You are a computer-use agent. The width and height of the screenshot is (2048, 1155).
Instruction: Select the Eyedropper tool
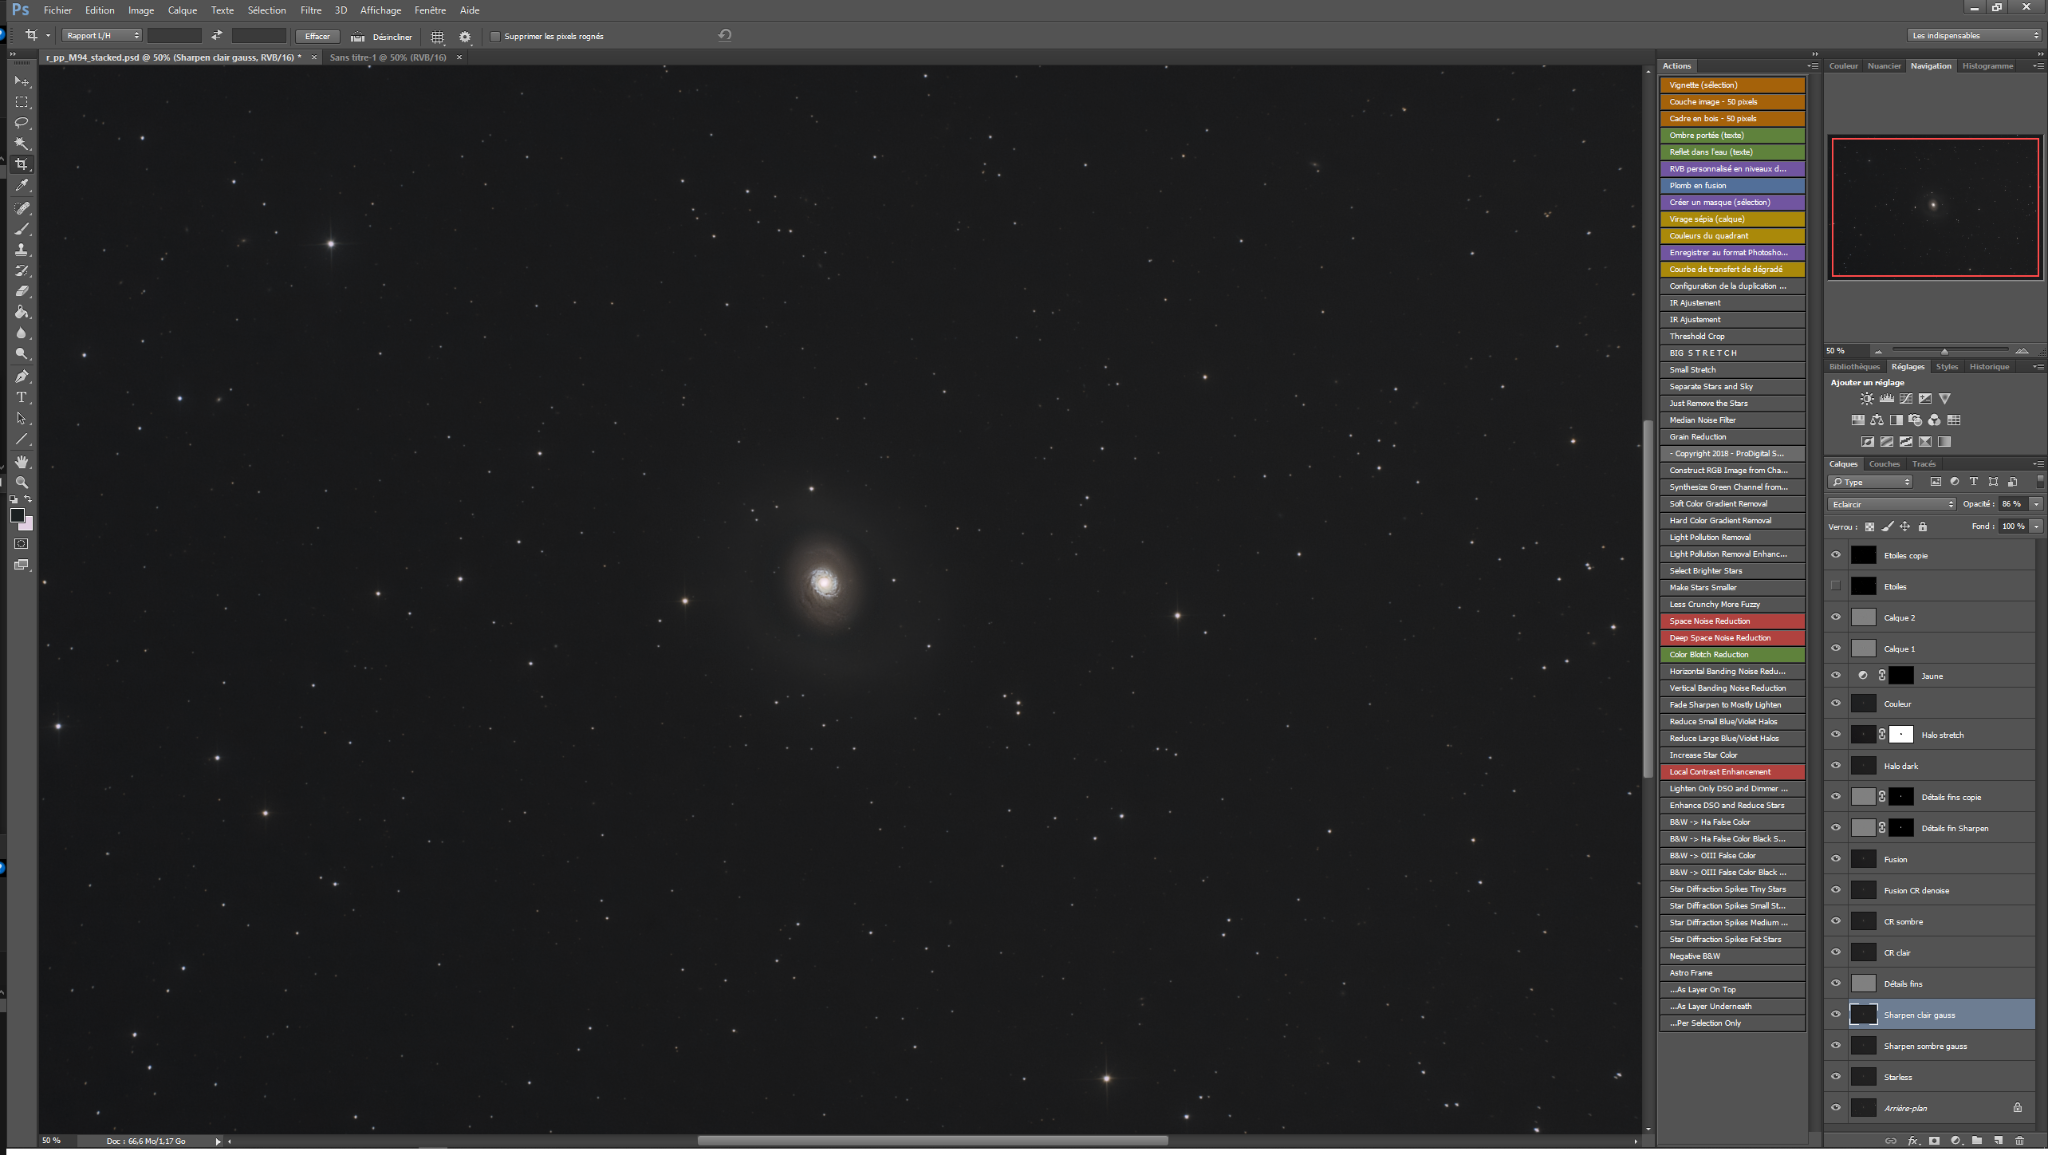(21, 186)
